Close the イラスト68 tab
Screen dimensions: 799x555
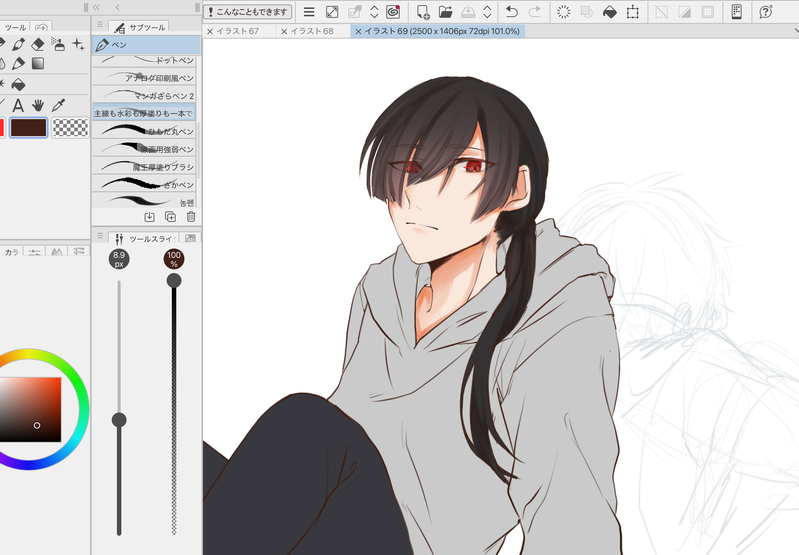pos(284,32)
